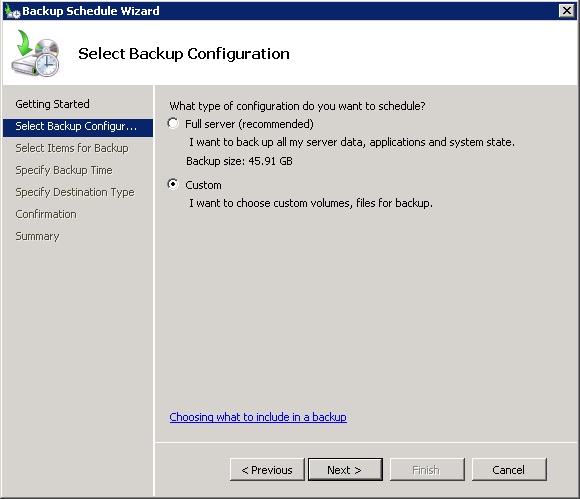Image resolution: width=580 pixels, height=499 pixels.
Task: Click the backup wizard title bar icon
Action: click(13, 11)
